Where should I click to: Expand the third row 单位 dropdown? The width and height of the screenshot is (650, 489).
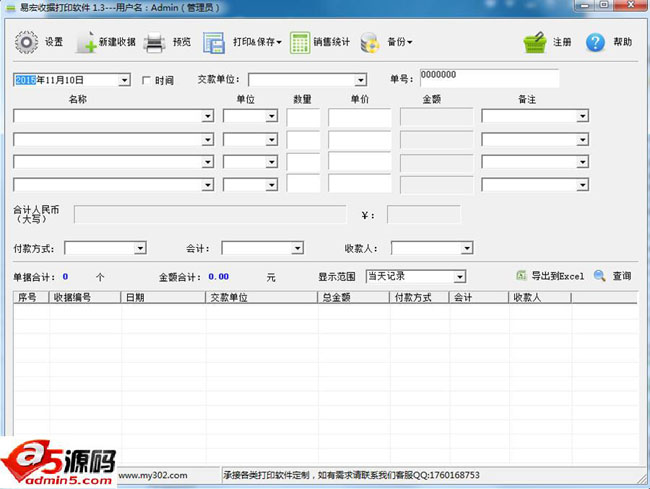(x=272, y=162)
